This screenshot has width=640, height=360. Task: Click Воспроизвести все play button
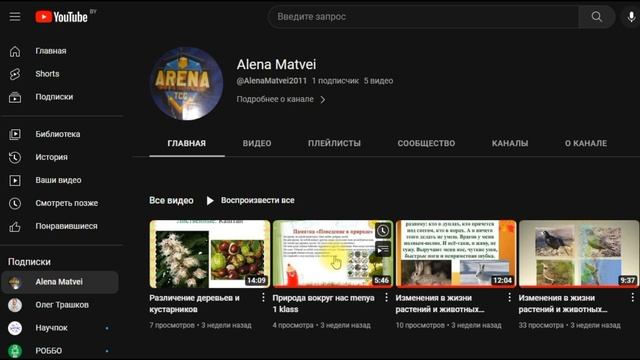point(251,200)
